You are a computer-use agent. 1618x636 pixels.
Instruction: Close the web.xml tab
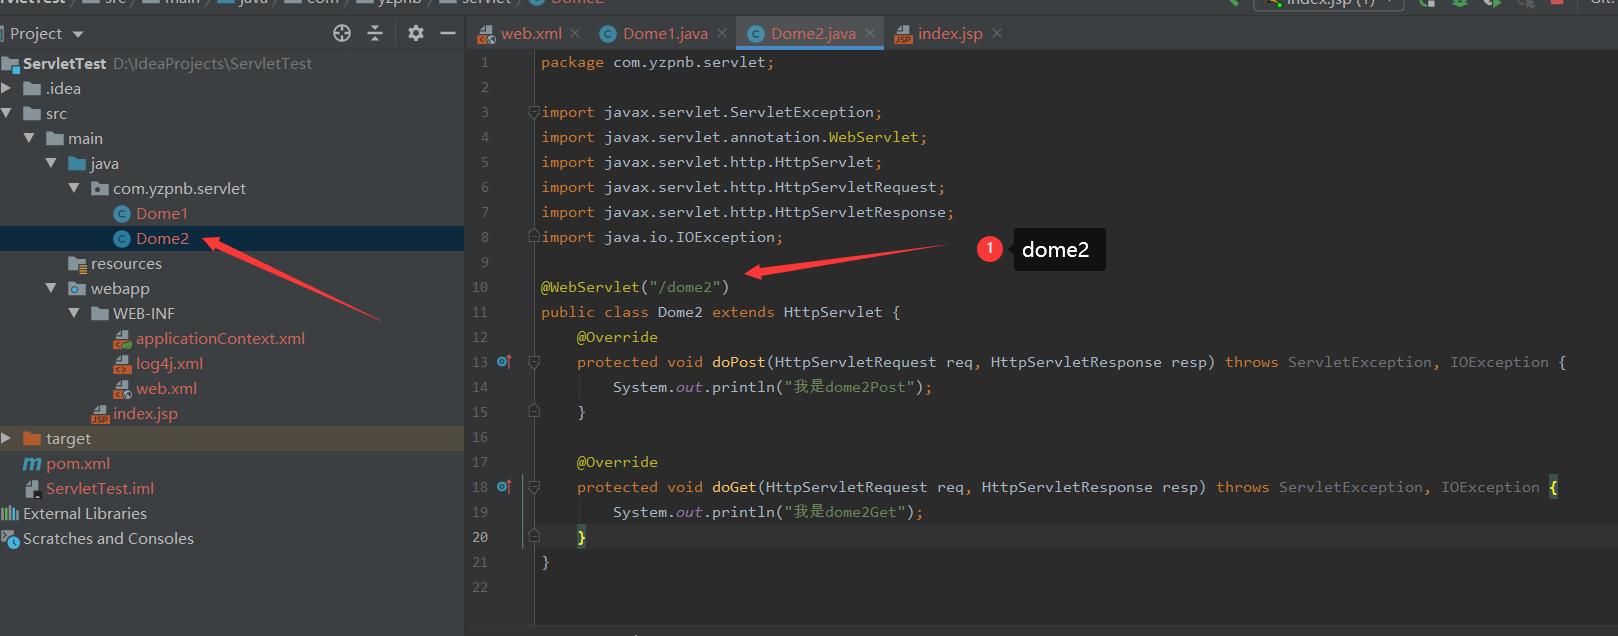pyautogui.click(x=575, y=33)
